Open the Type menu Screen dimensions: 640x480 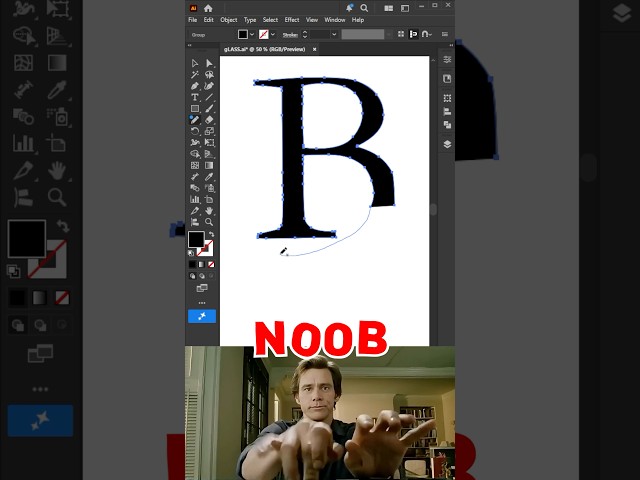pyautogui.click(x=250, y=20)
